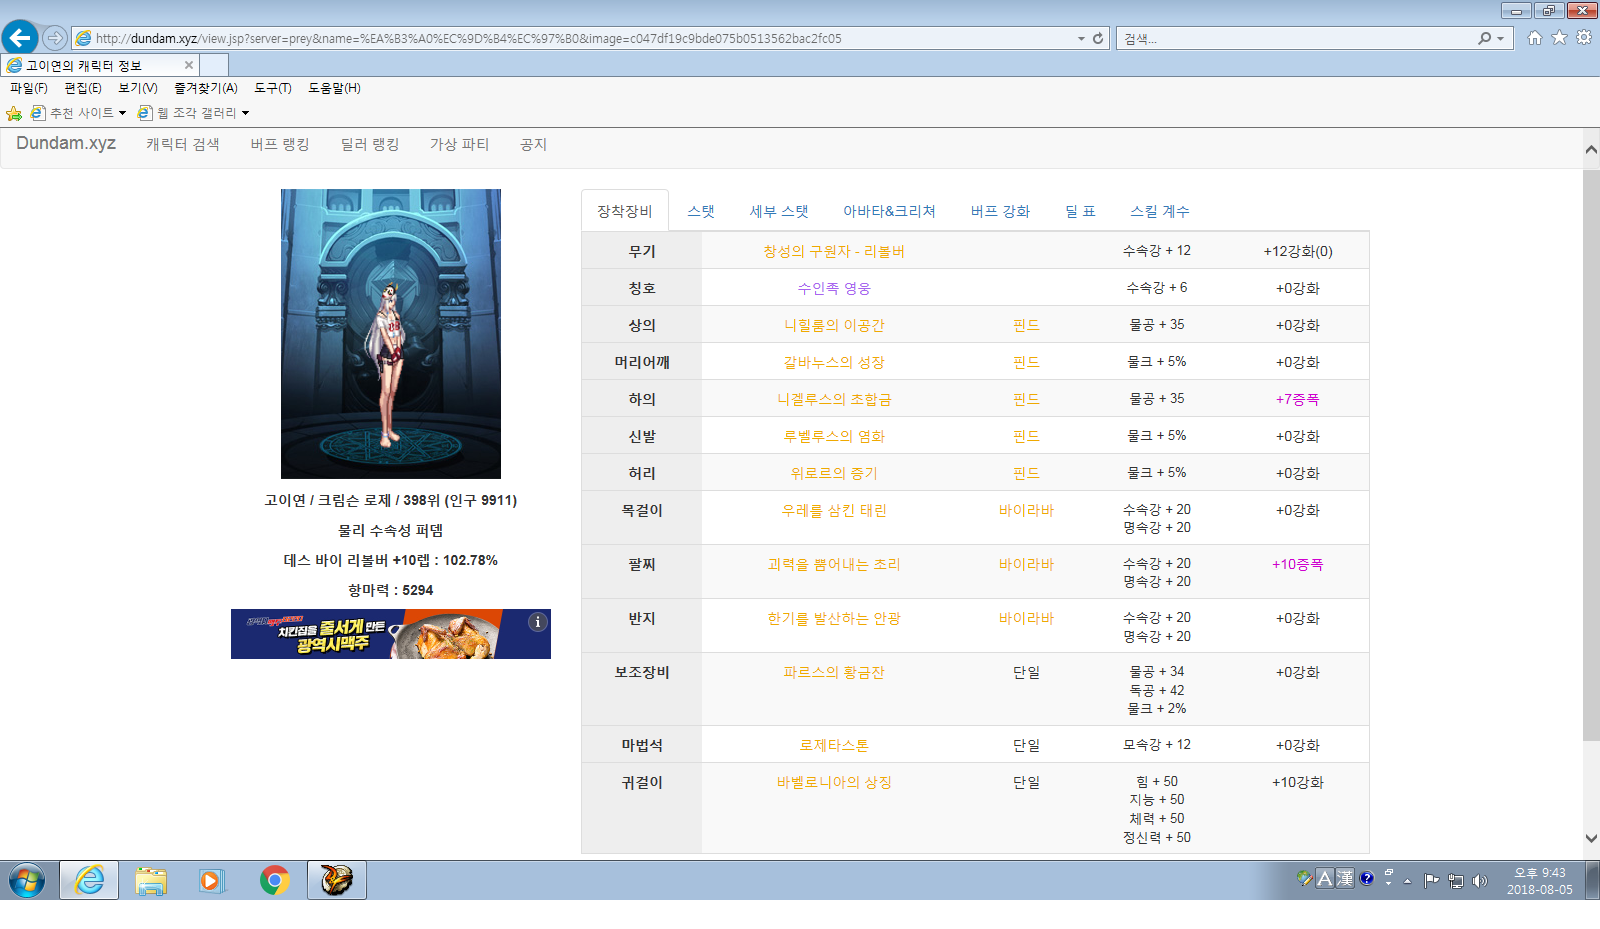Switch to the 스킬 계수 tab
This screenshot has height=929, width=1600.
tap(1160, 211)
